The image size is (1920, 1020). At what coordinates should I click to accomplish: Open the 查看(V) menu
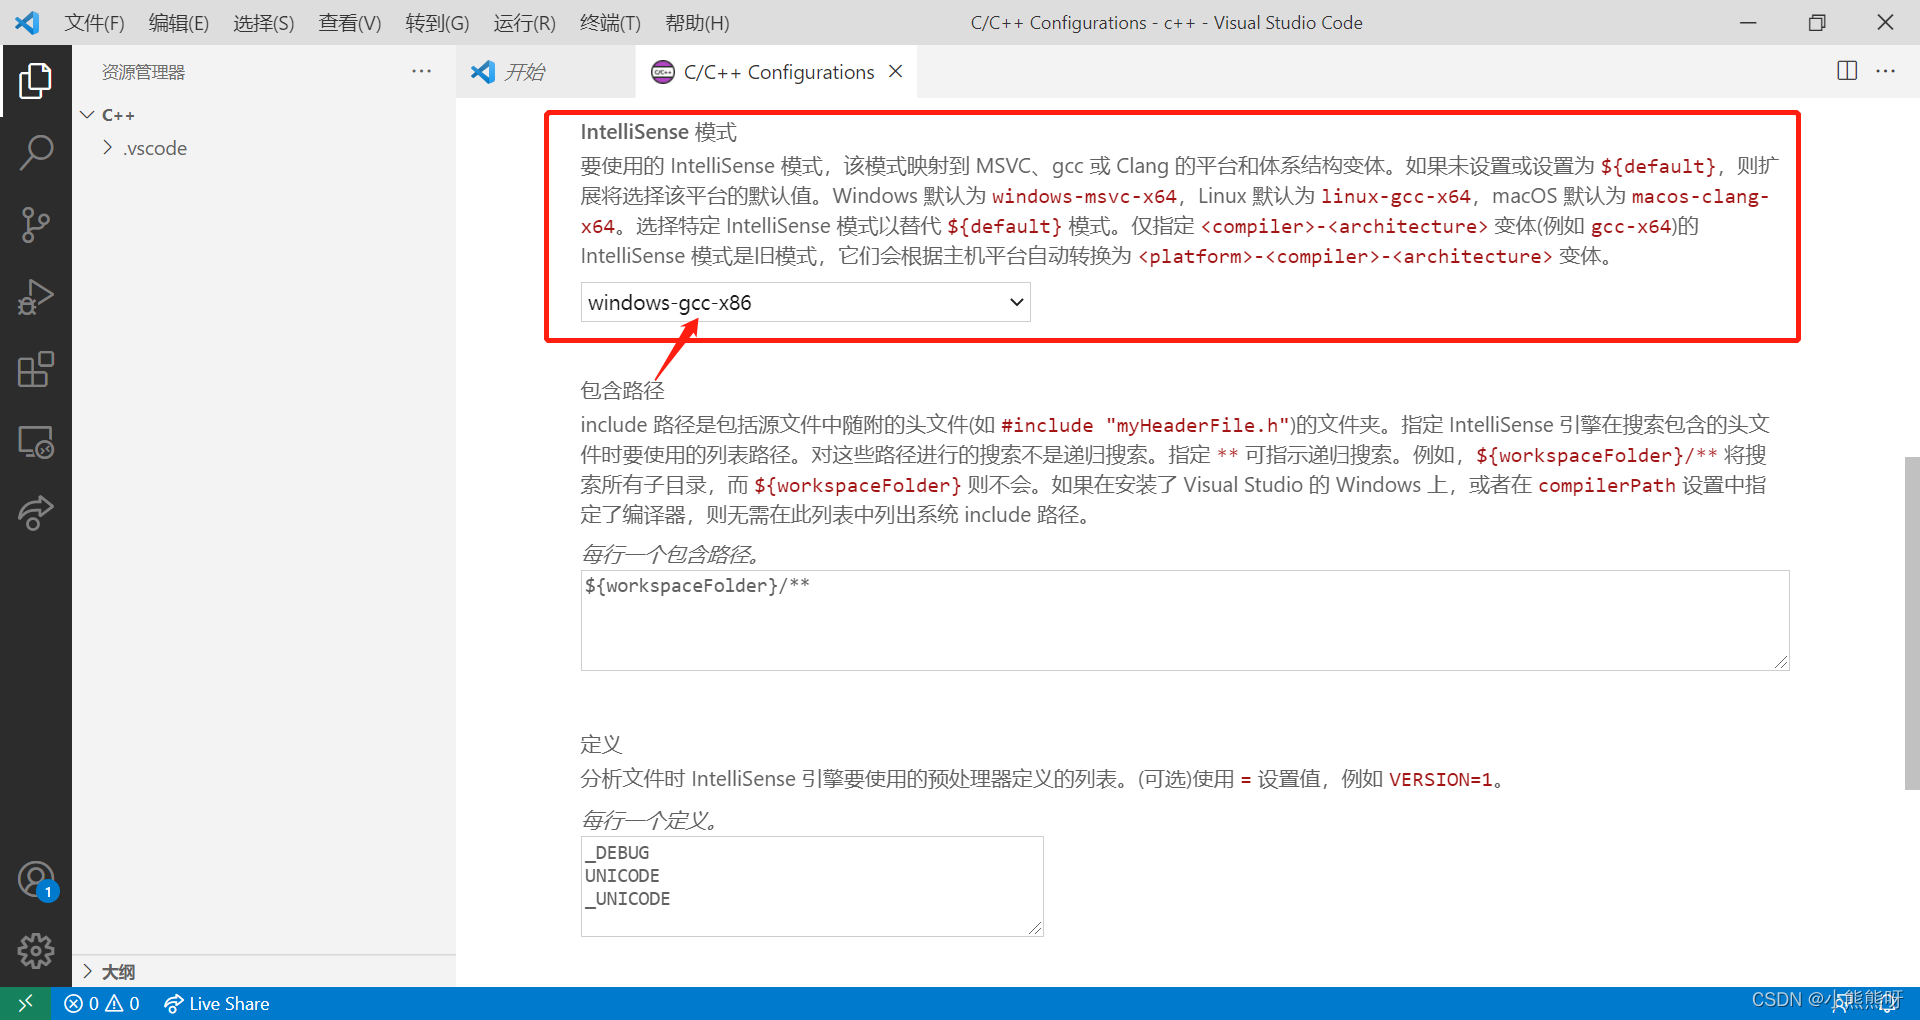(x=350, y=22)
